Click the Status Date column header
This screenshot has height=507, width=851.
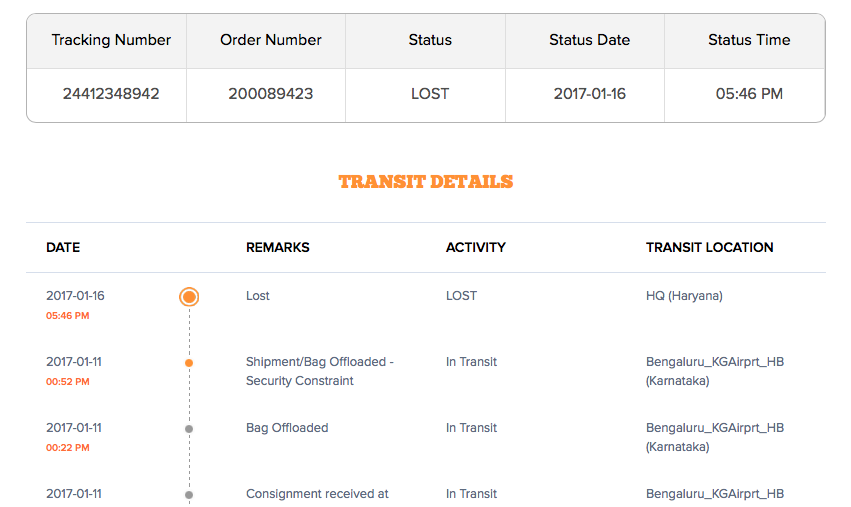click(x=589, y=40)
